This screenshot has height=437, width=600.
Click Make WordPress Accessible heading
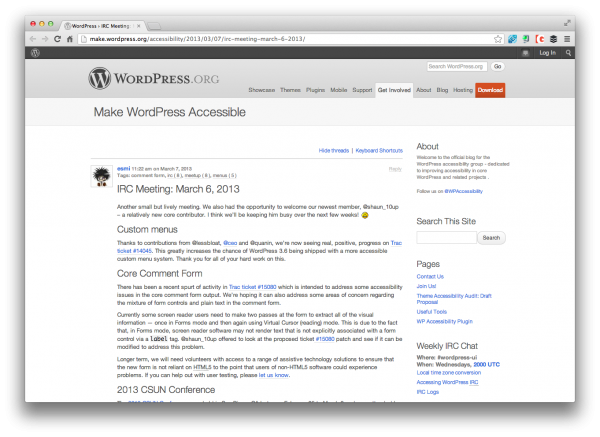point(170,112)
